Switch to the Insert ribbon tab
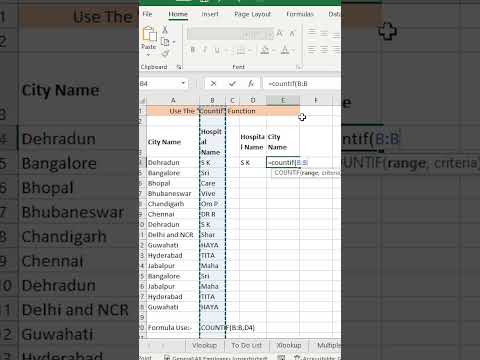Screen dimensions: 480x360 pos(210,14)
